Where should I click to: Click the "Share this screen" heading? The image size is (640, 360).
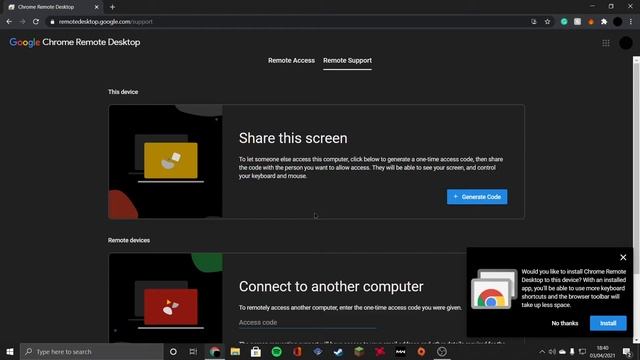293,138
